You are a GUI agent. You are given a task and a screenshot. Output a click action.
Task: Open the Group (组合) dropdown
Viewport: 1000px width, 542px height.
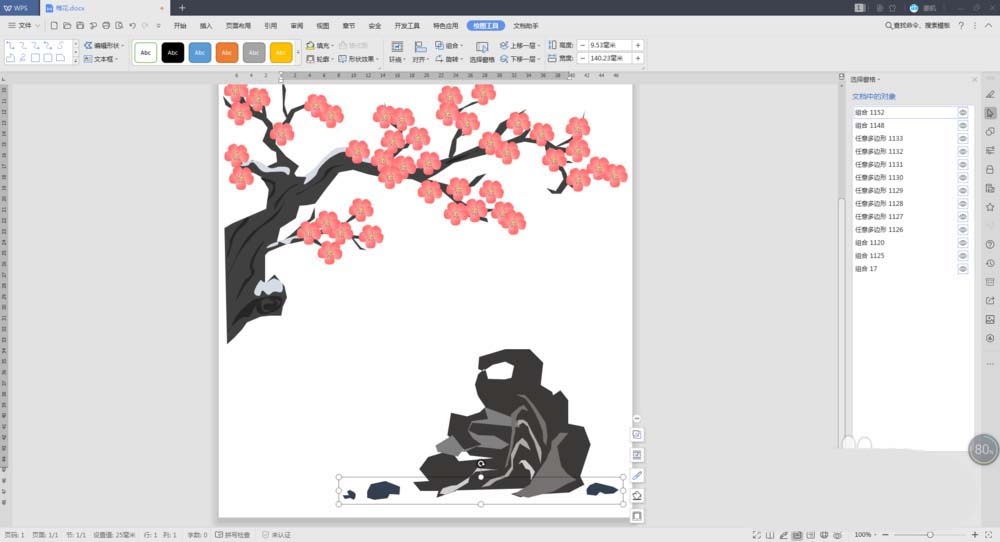coord(449,45)
